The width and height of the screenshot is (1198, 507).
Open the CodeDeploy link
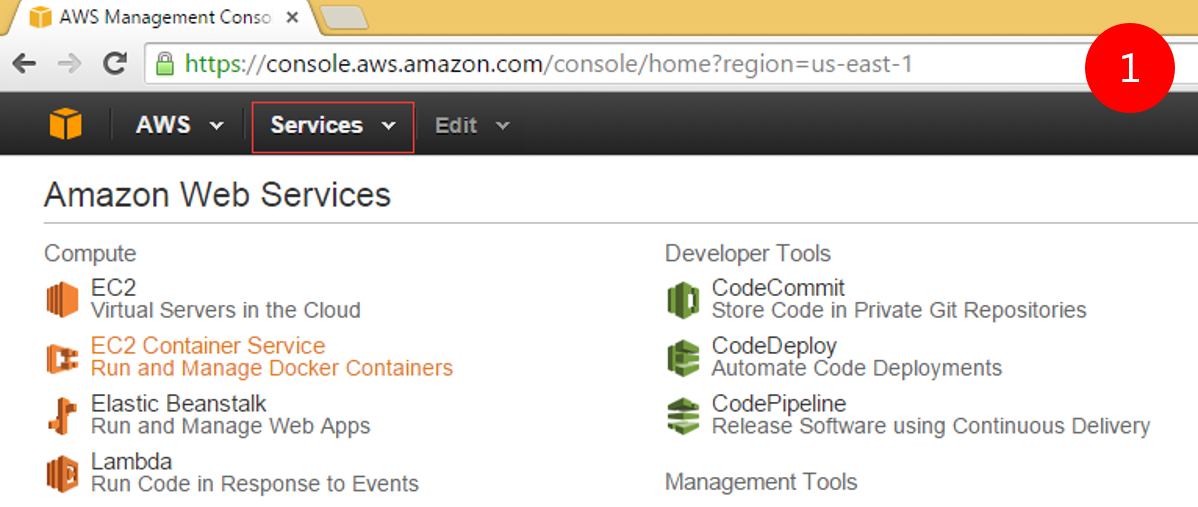point(774,345)
